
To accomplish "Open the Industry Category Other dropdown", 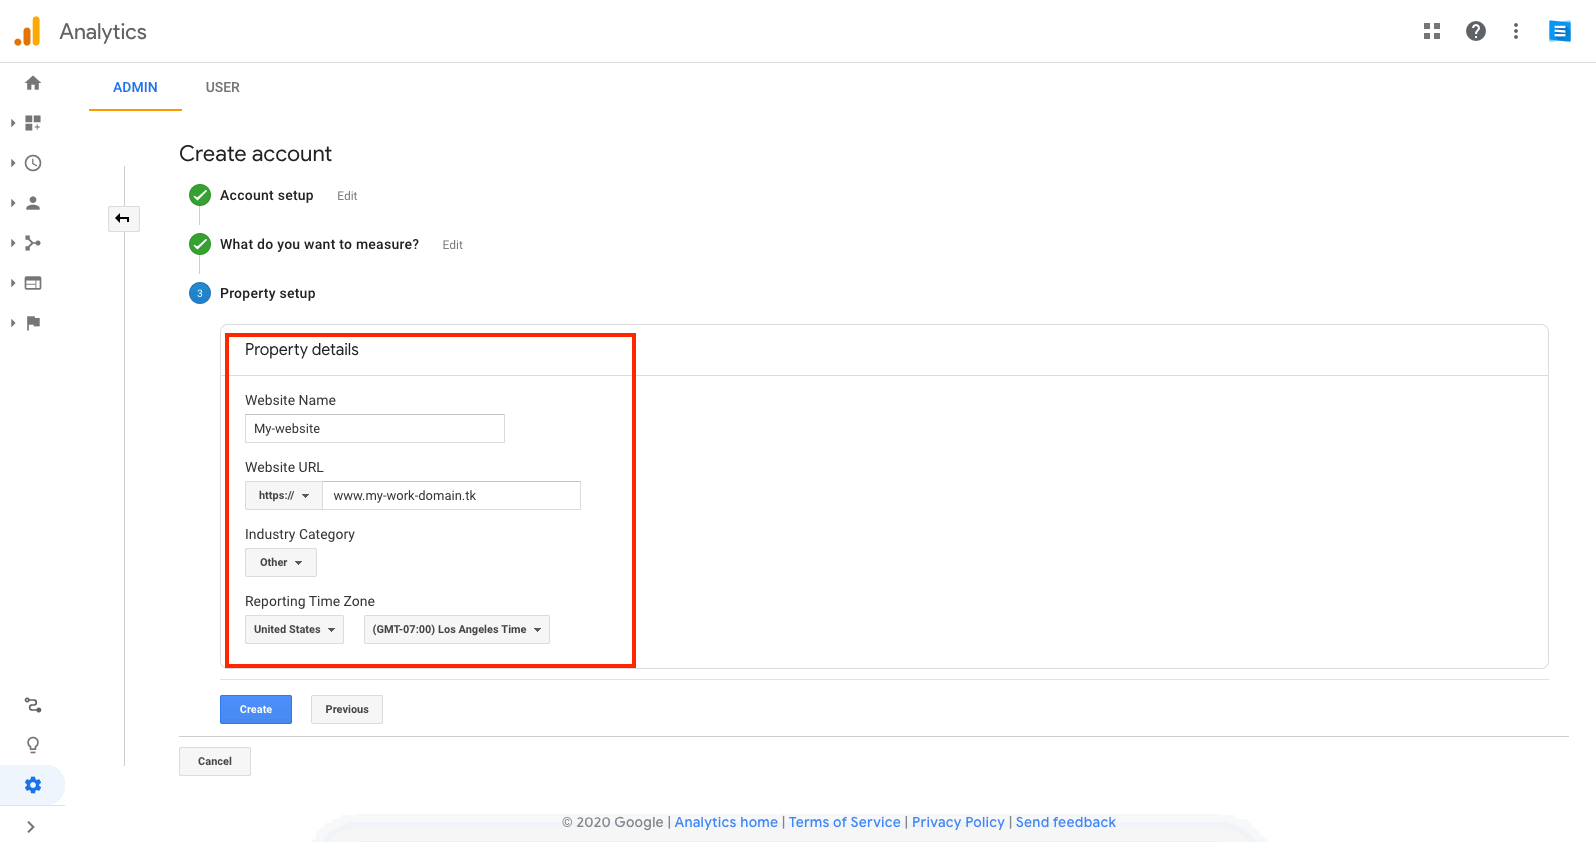I will click(x=281, y=563).
